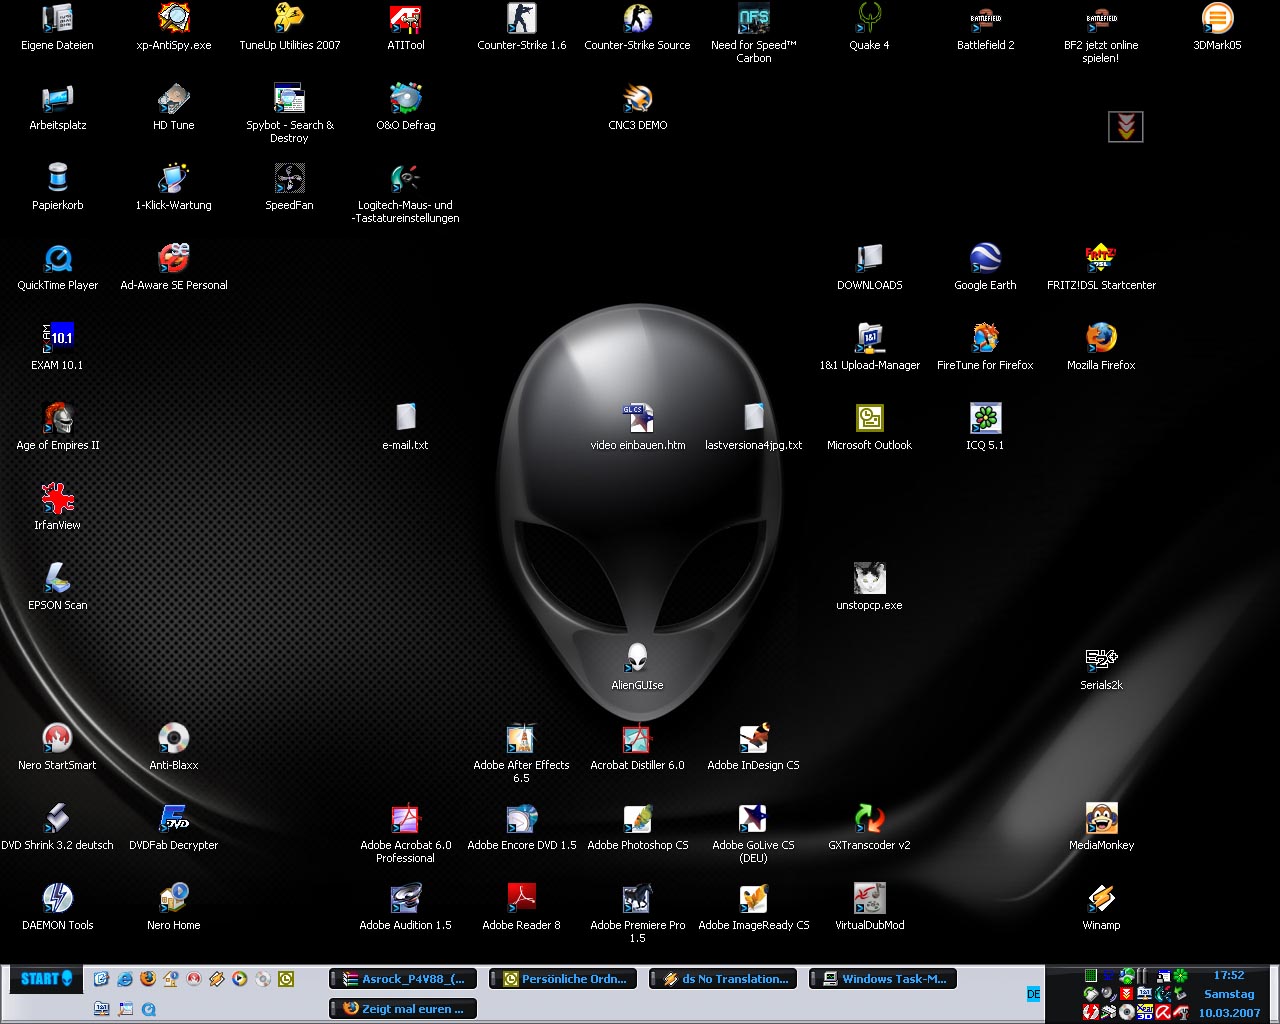Open Ad-Aware SE Personal icon

[173, 268]
